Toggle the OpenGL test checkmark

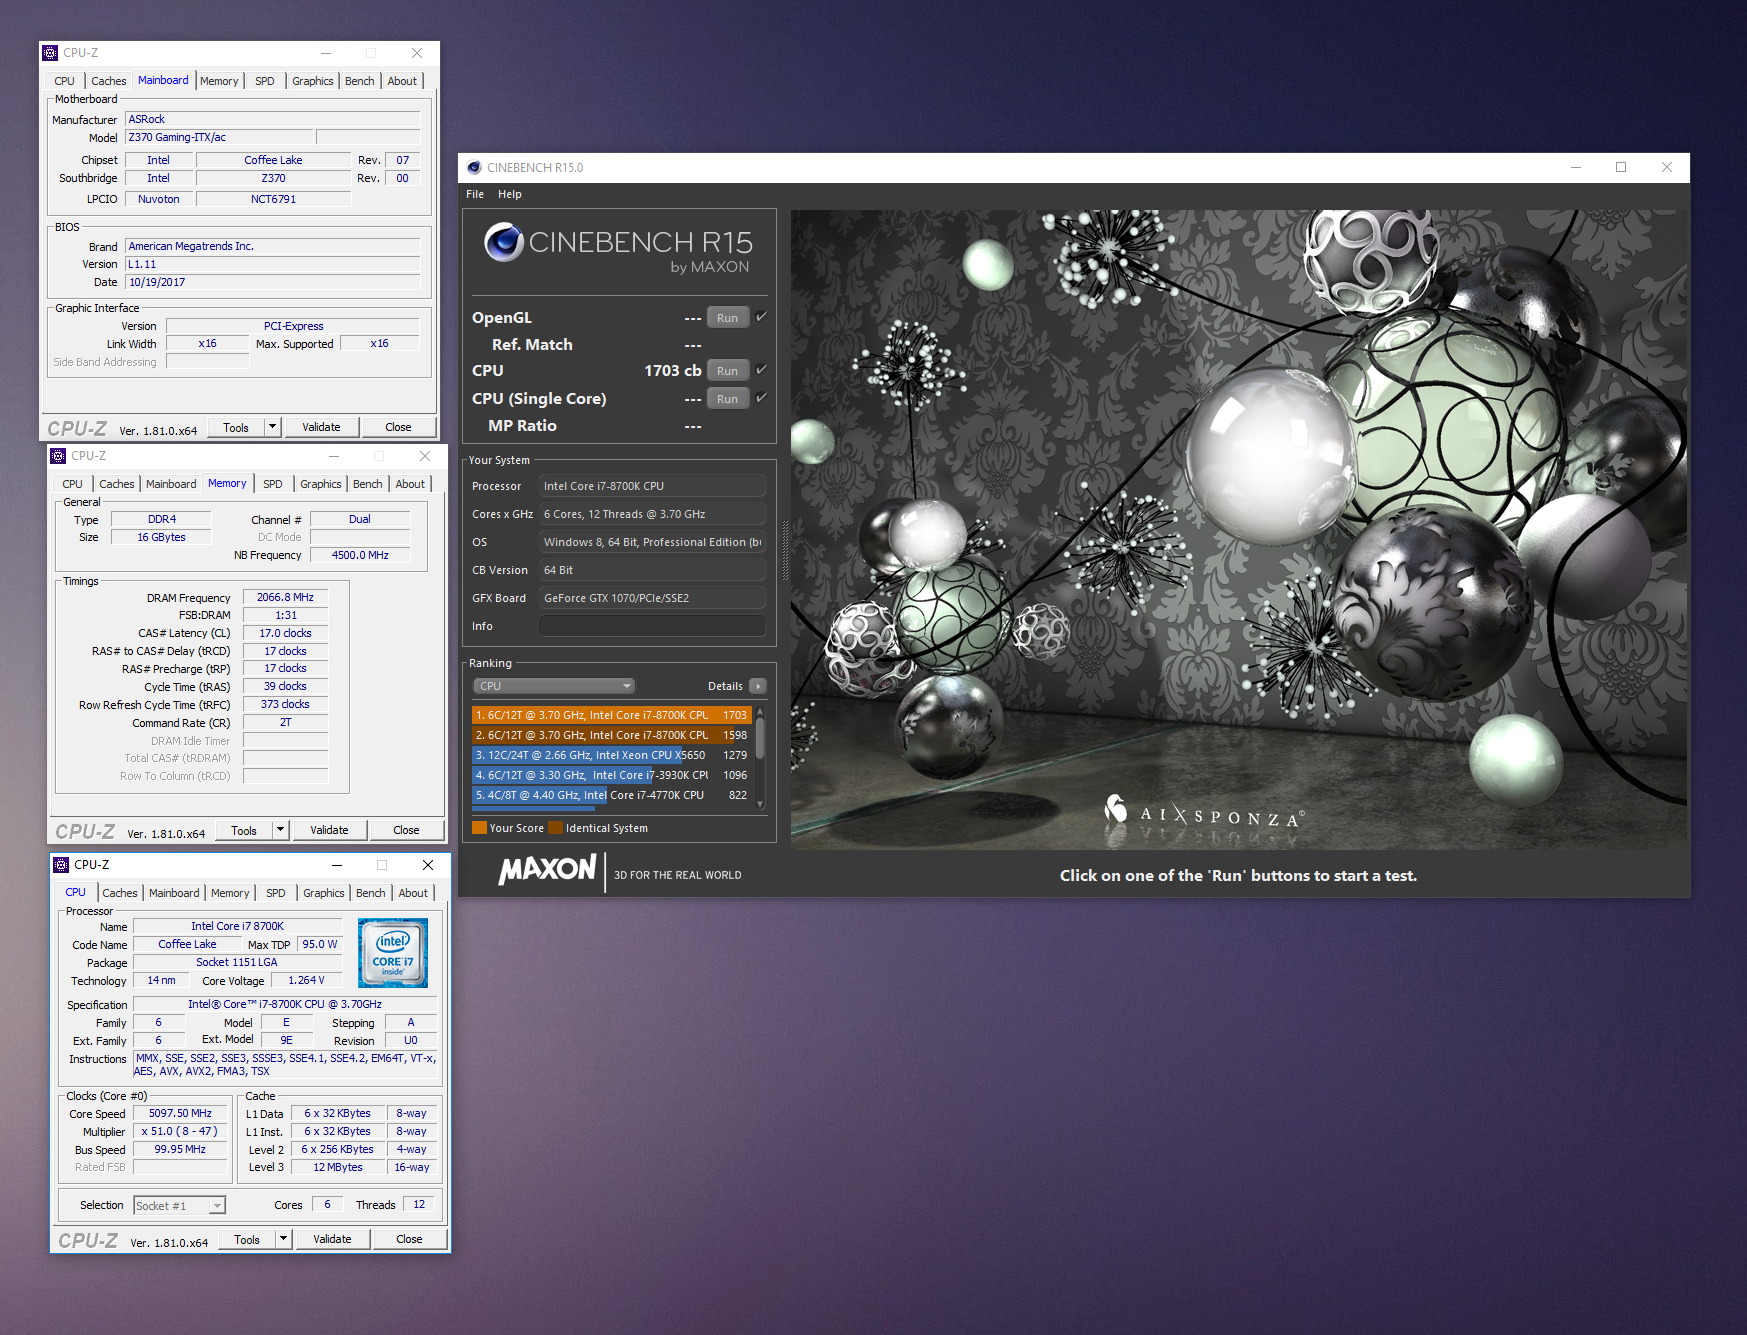(761, 317)
